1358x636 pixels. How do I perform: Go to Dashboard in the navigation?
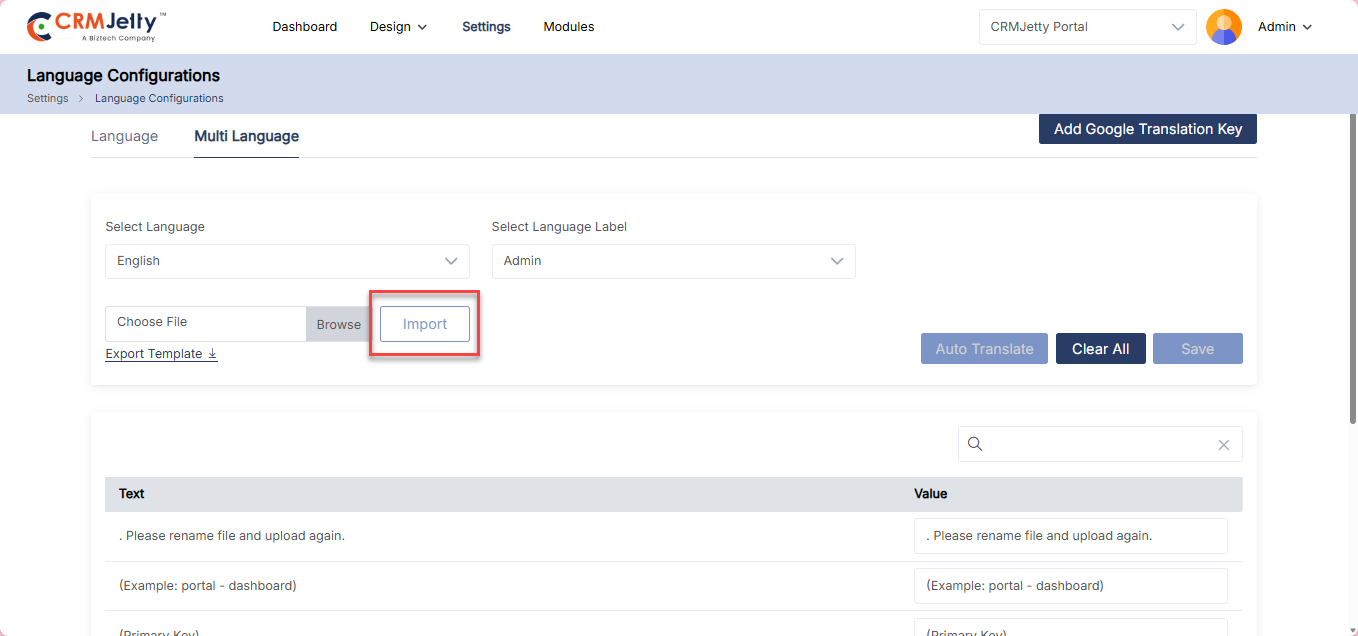(x=304, y=27)
